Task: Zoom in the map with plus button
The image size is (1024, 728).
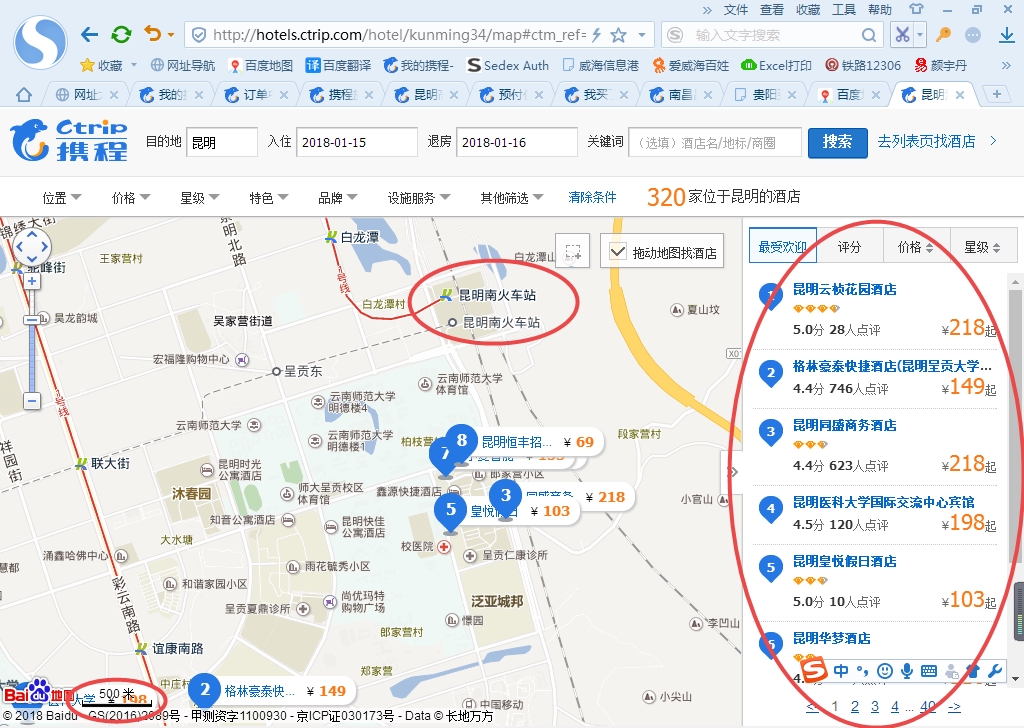Action: click(32, 282)
